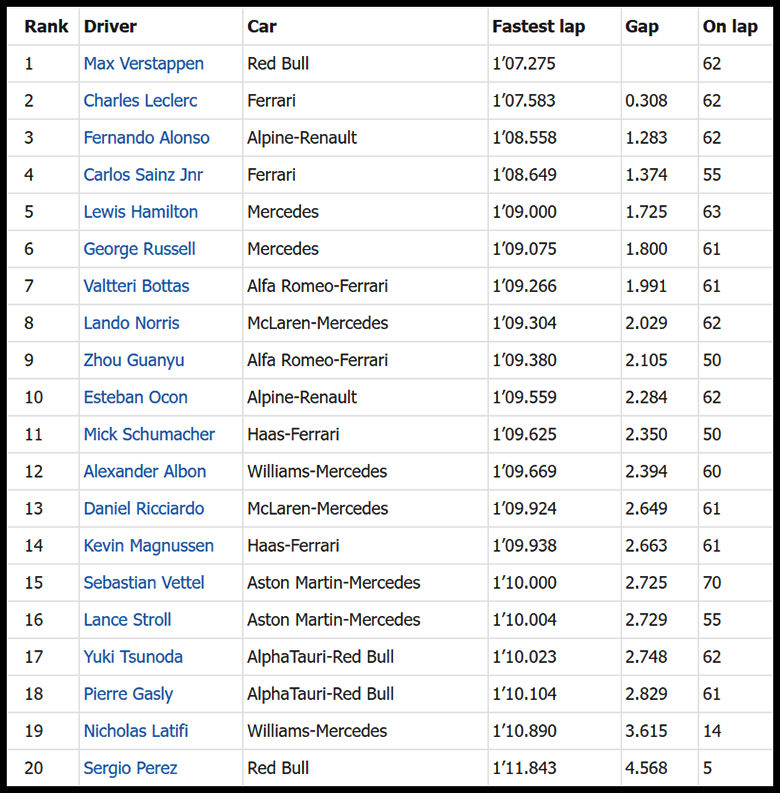Click the Zhou Guanyu link
The image size is (780, 793).
coord(134,360)
